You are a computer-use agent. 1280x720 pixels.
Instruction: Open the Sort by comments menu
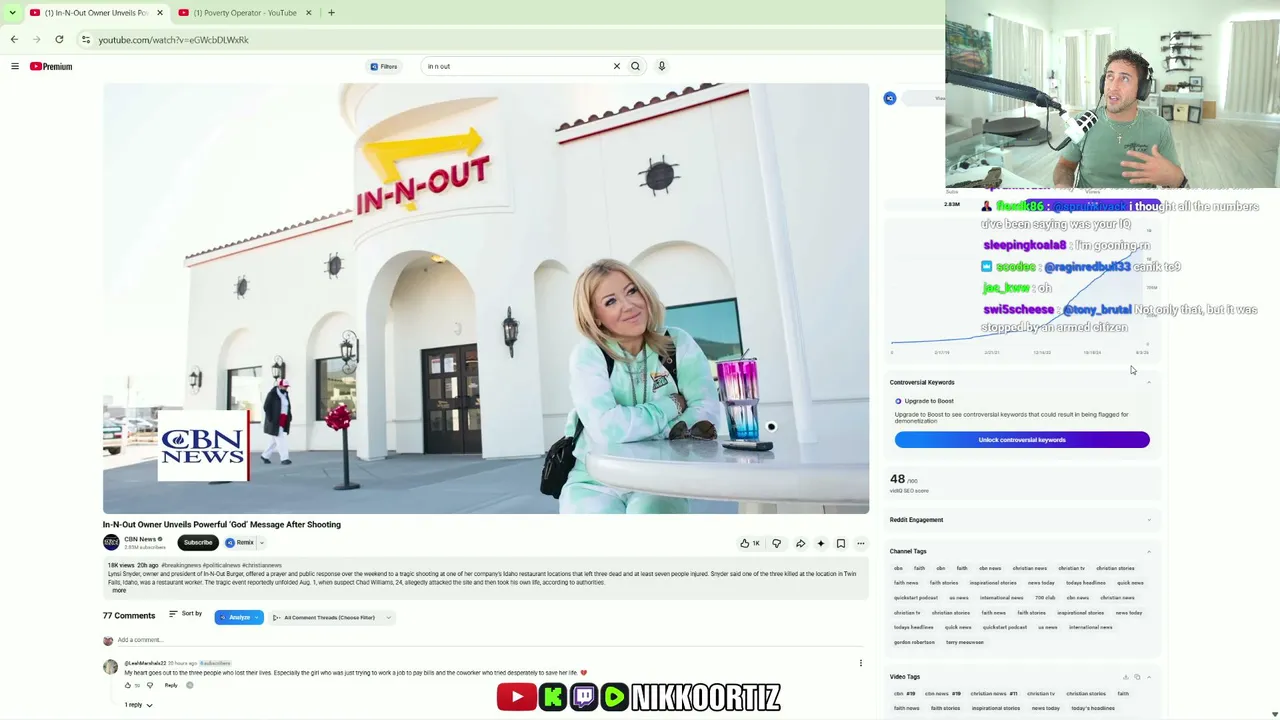point(185,613)
